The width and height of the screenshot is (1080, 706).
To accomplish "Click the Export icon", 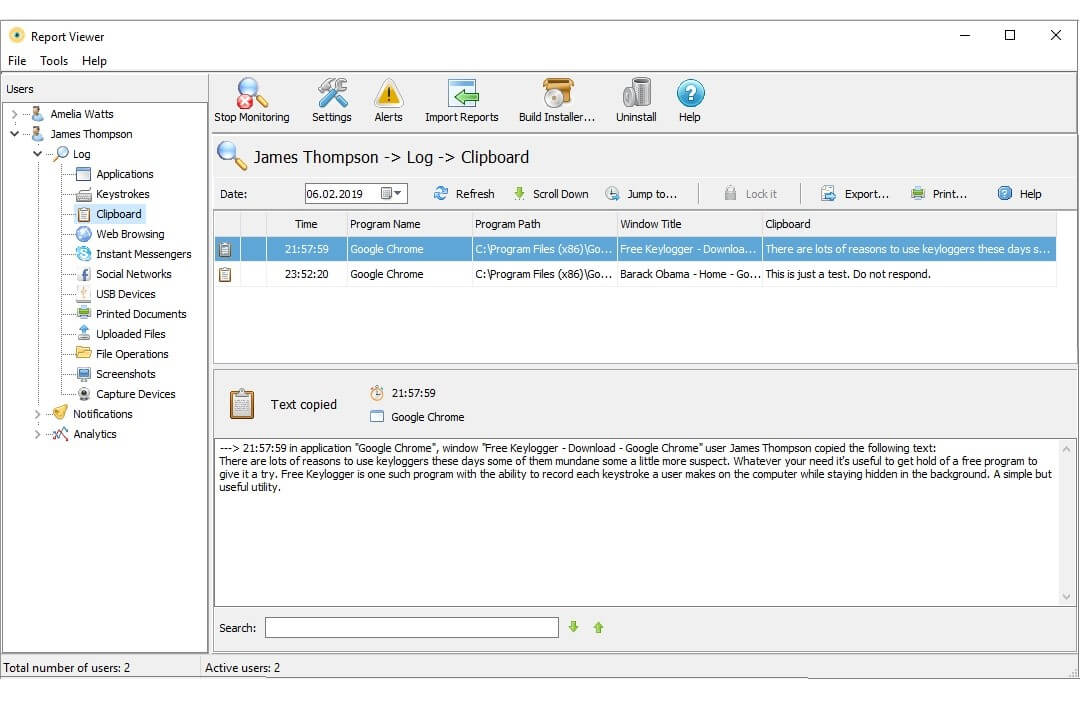I will point(828,194).
